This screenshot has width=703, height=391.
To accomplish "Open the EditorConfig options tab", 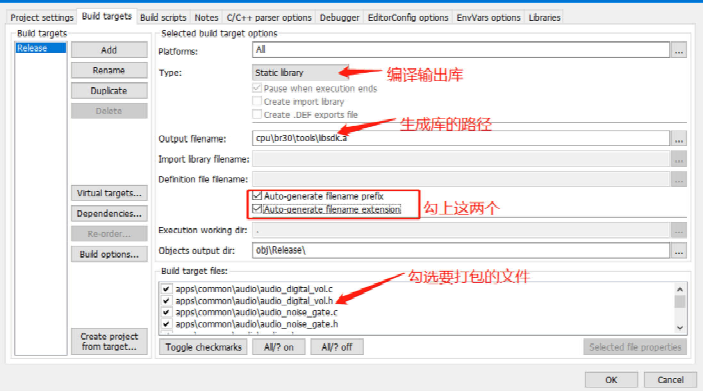I will pos(408,17).
